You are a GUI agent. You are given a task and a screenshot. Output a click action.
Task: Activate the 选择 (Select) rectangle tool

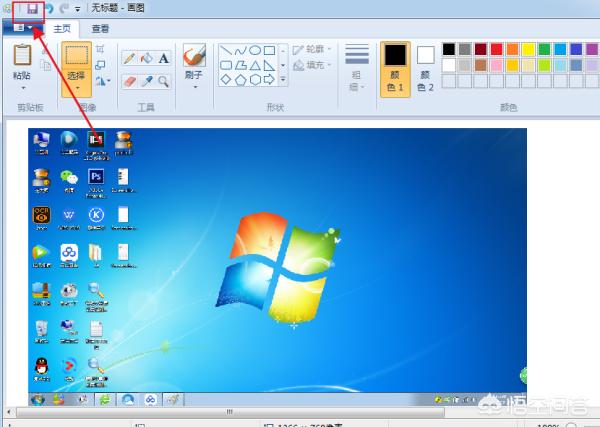77,55
